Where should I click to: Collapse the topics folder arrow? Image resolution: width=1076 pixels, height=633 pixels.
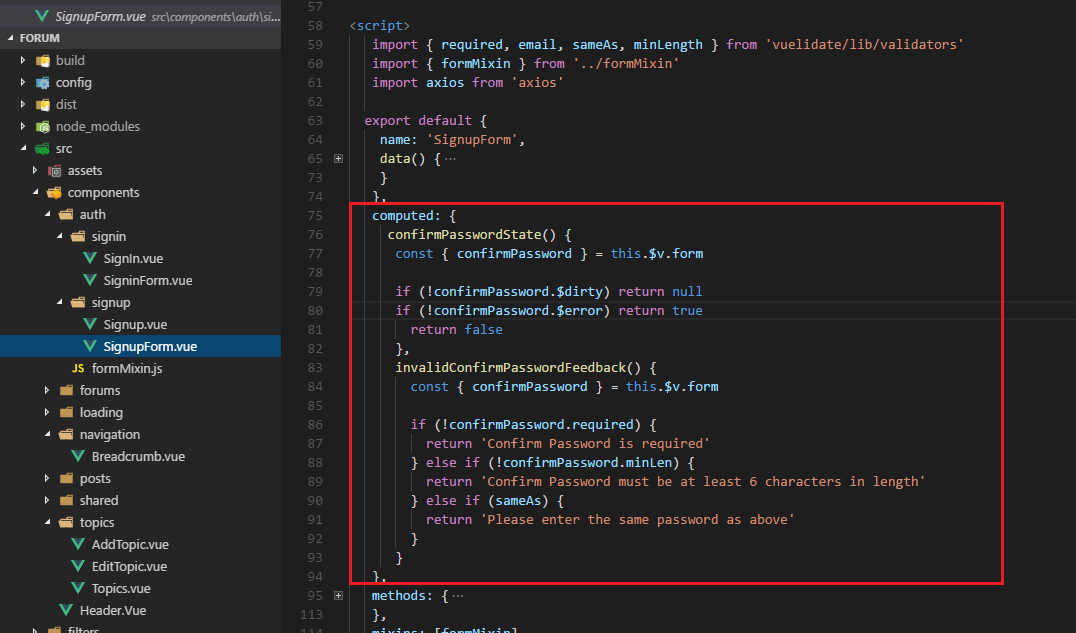point(47,522)
